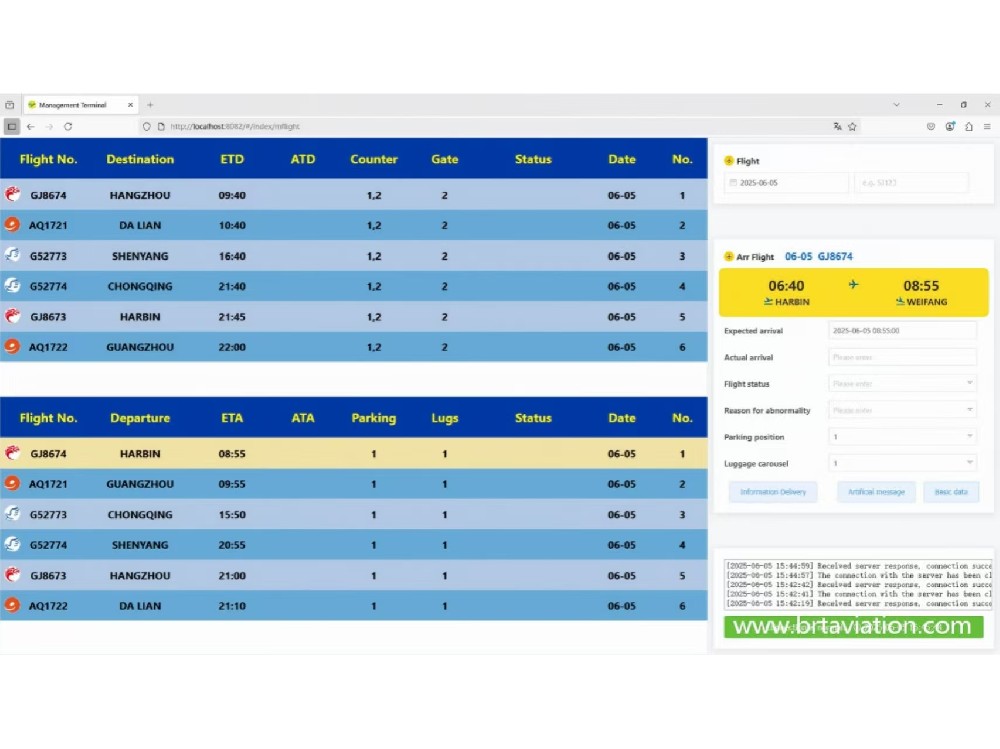
Task: Click the yellow icon beside the Arr Flight heading
Action: (x=728, y=257)
